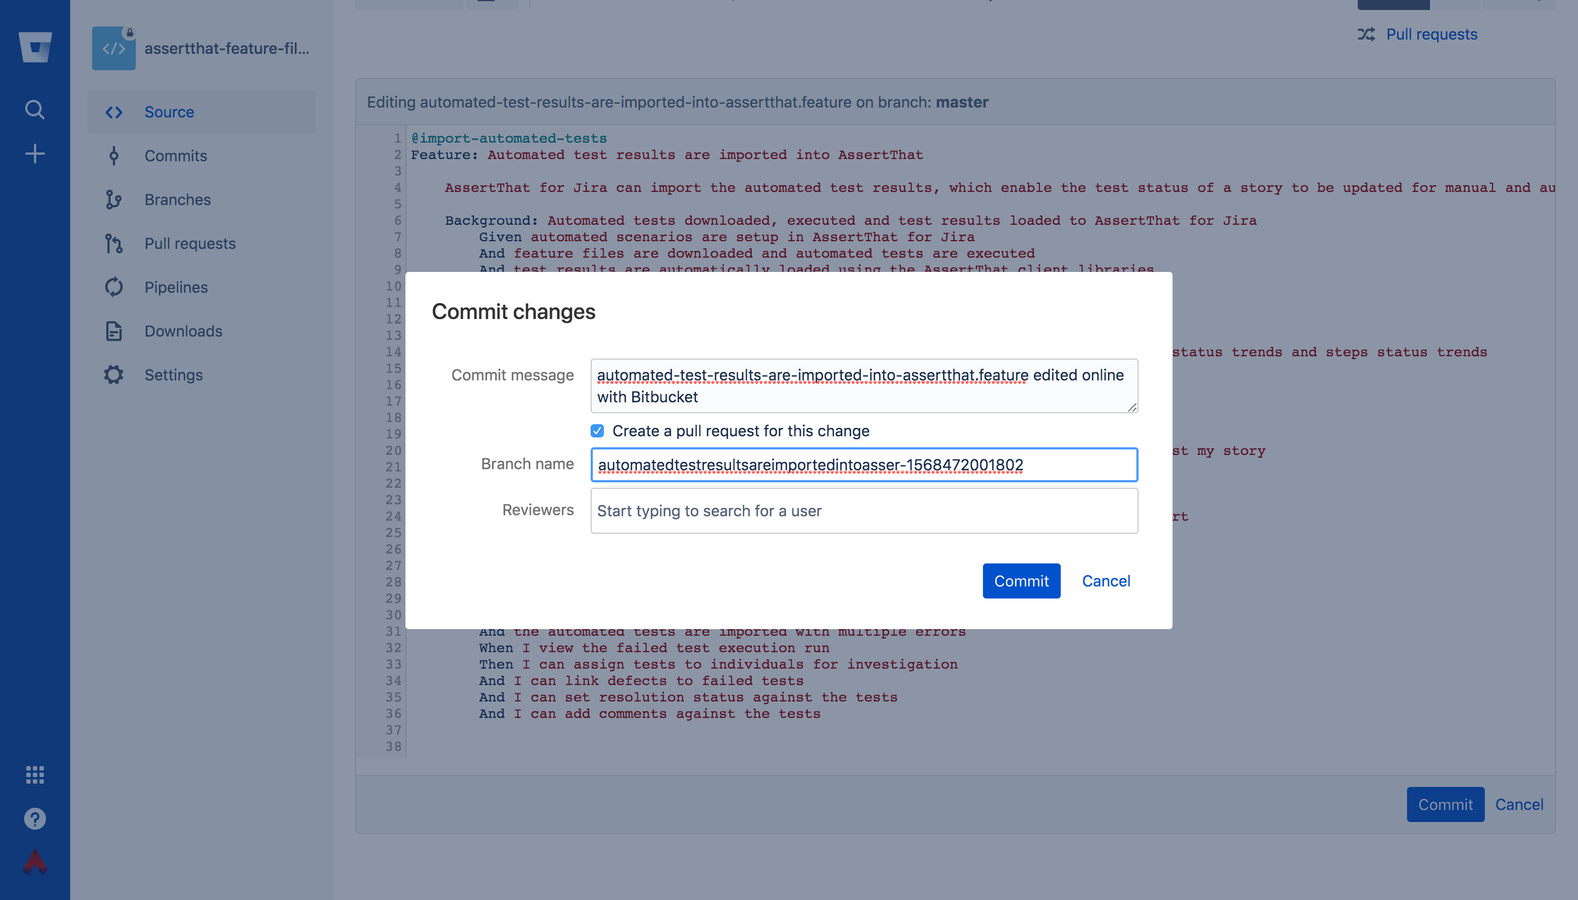The width and height of the screenshot is (1578, 900).
Task: Click the 'Then I can assign tests' line
Action: [x=718, y=664]
